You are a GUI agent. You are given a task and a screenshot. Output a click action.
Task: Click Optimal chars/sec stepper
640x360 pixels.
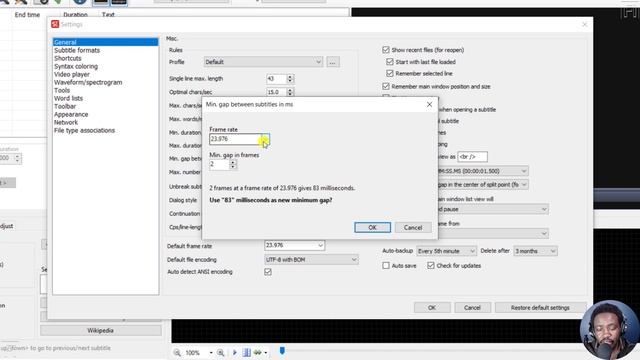[290, 92]
